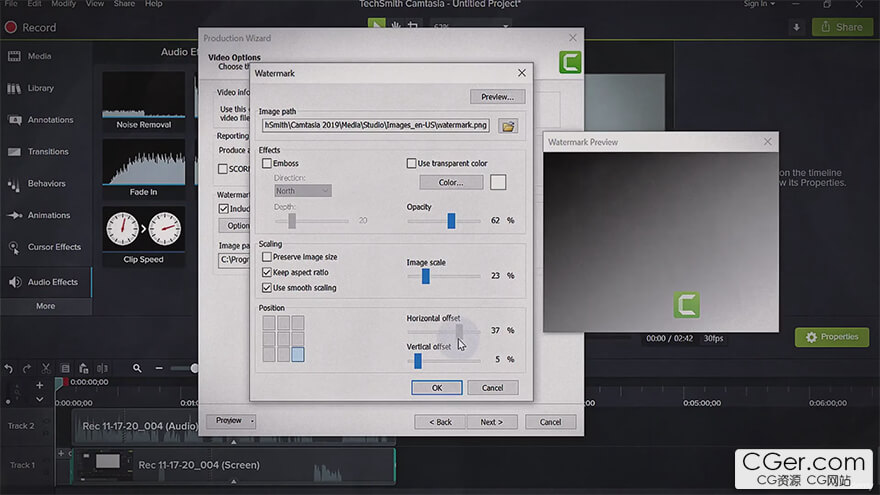Click Back in the Production Wizard
Viewport: 880px width, 495px height.
[440, 422]
